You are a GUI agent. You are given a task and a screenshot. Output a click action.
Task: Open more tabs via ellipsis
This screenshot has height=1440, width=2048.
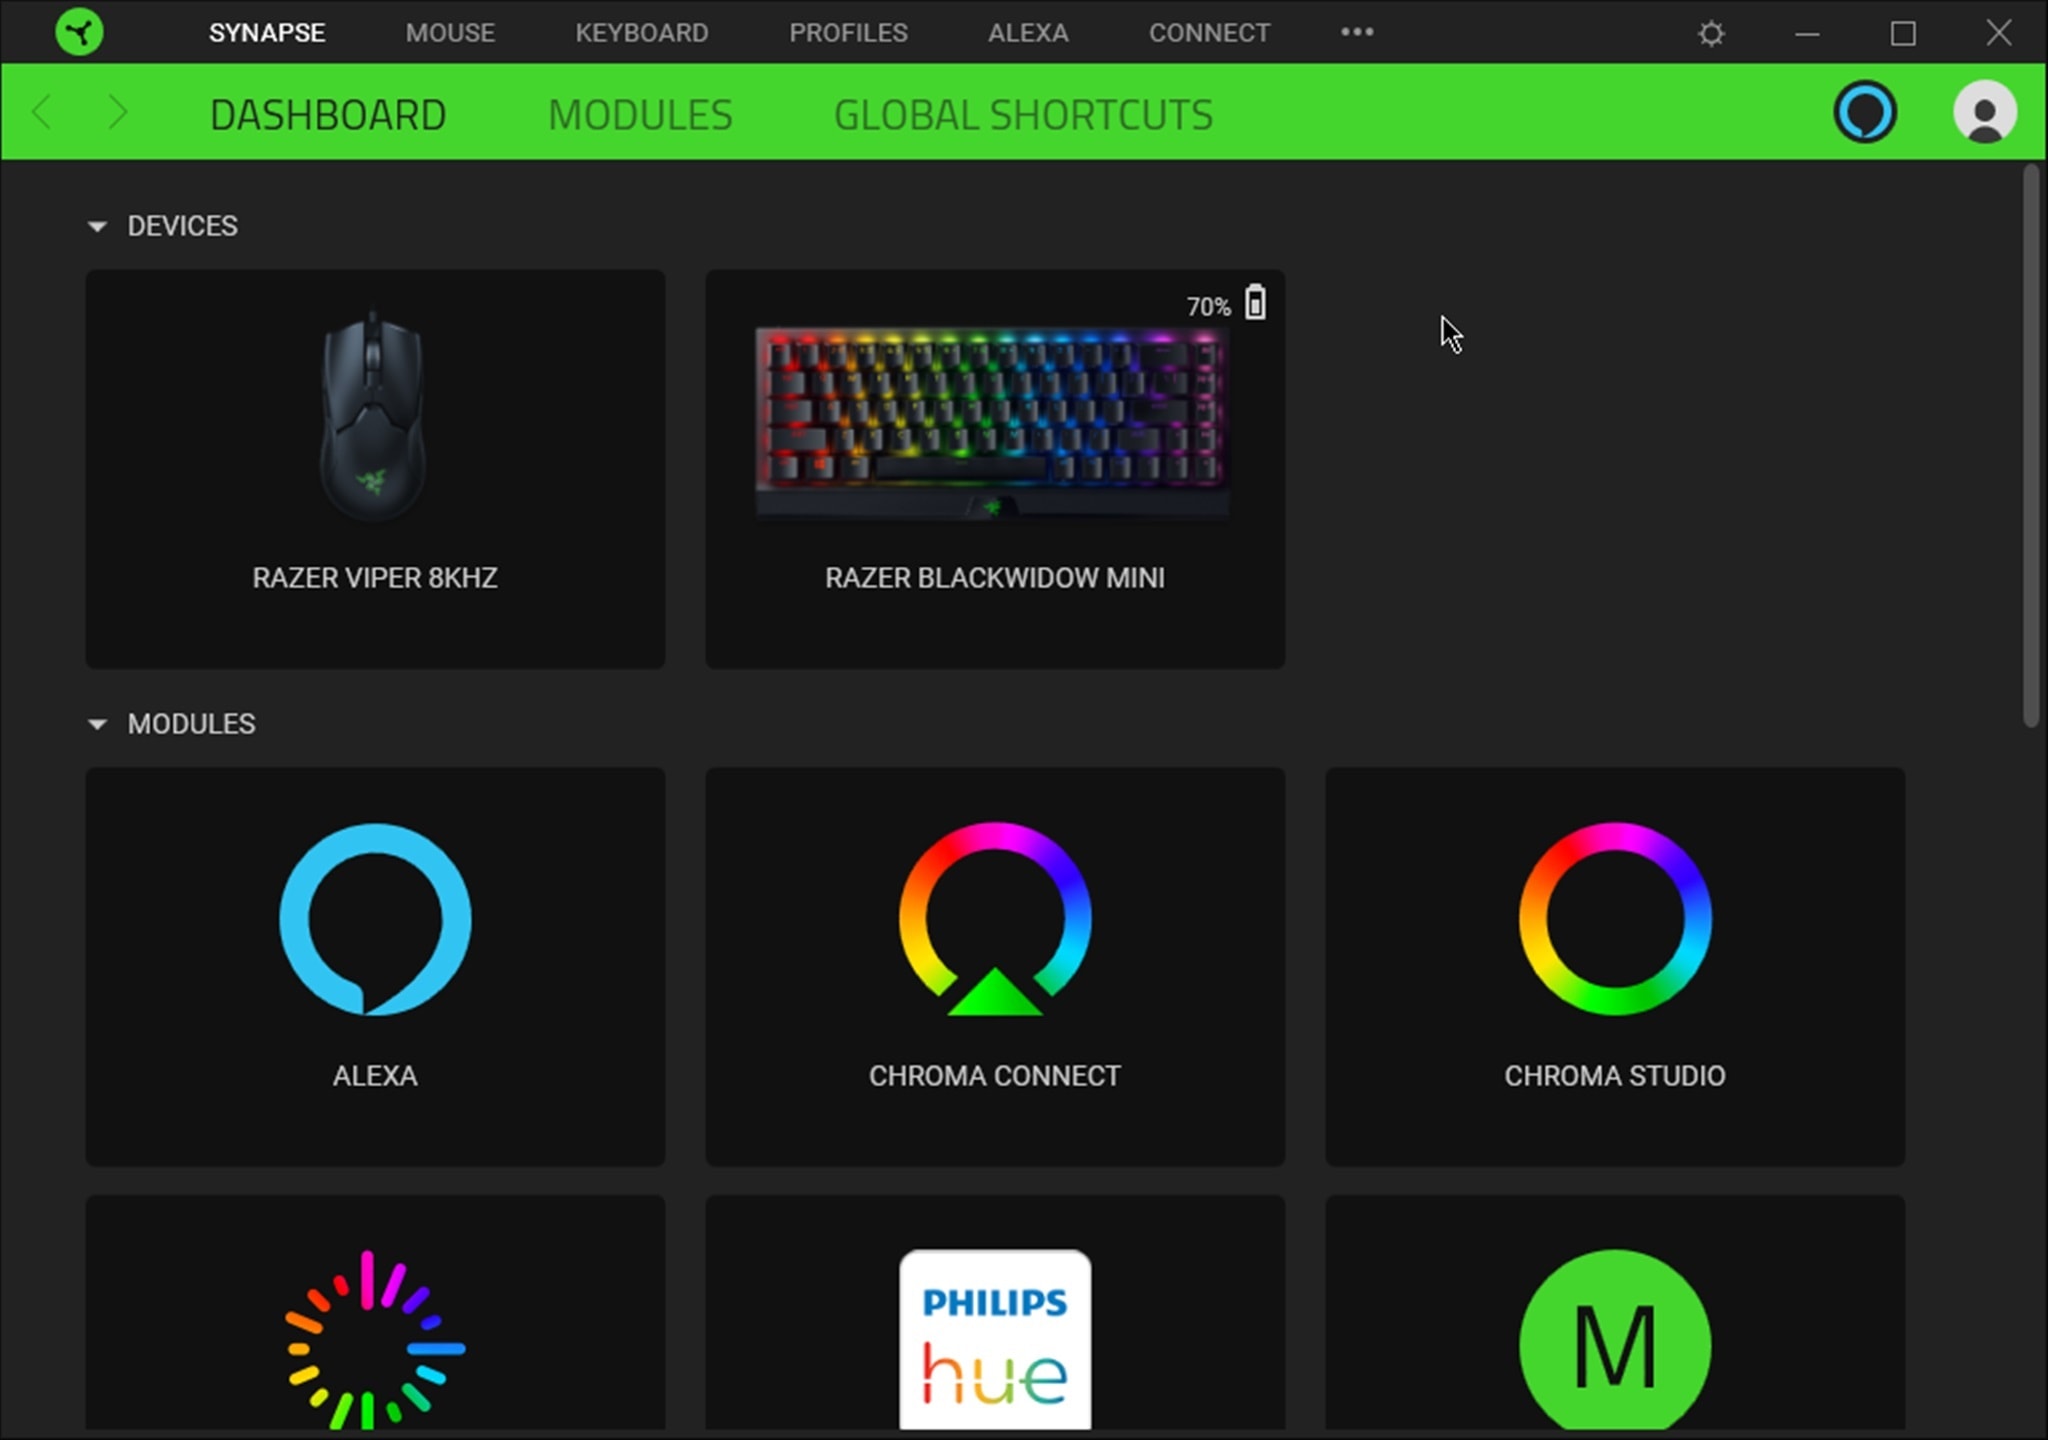click(1357, 32)
